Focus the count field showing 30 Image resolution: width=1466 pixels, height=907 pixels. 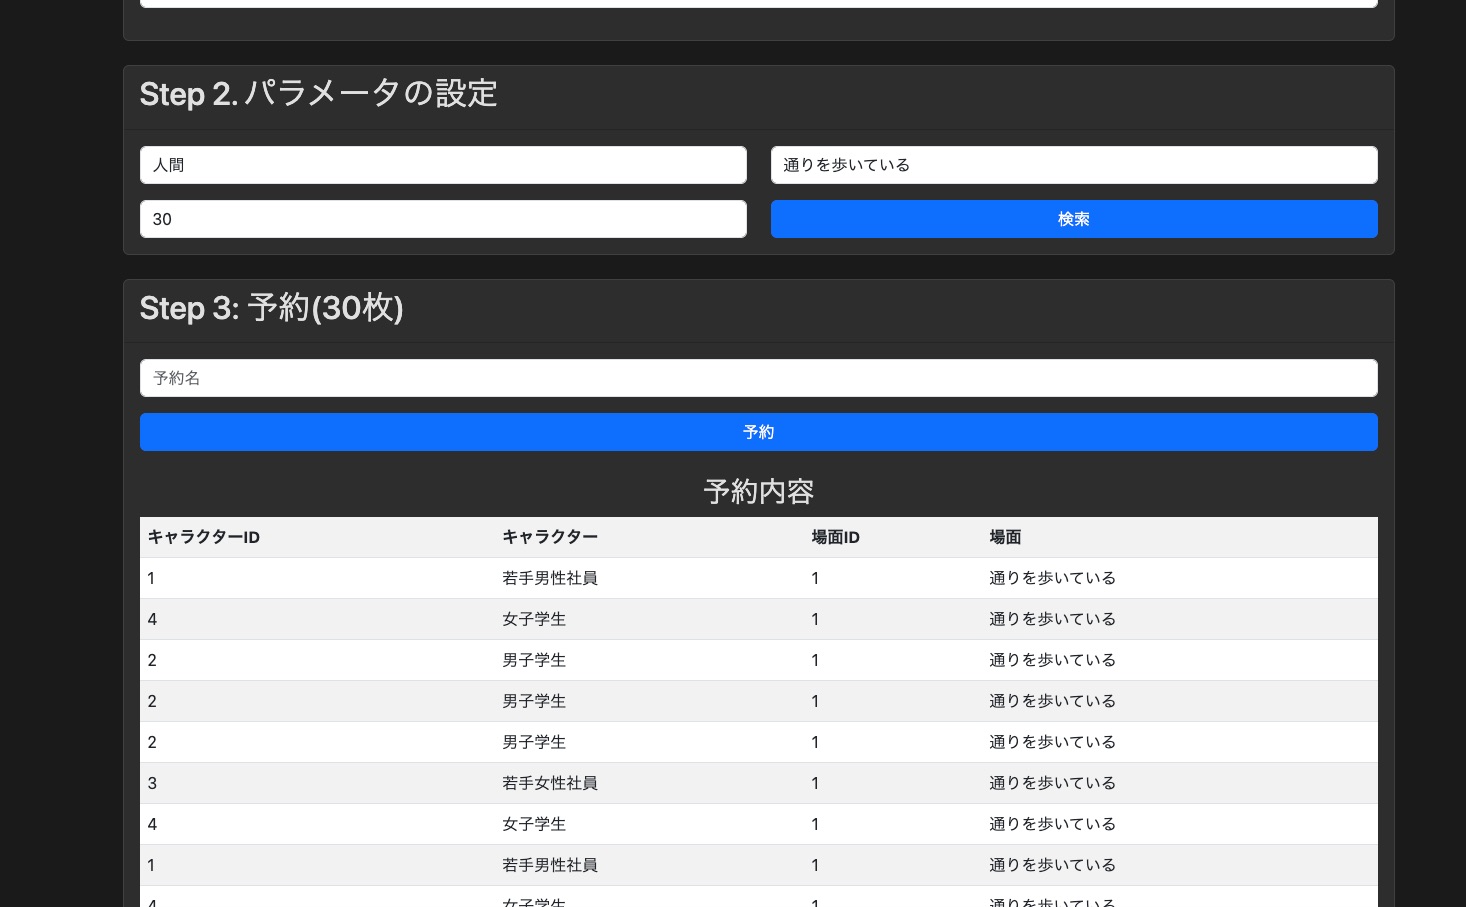click(x=443, y=219)
